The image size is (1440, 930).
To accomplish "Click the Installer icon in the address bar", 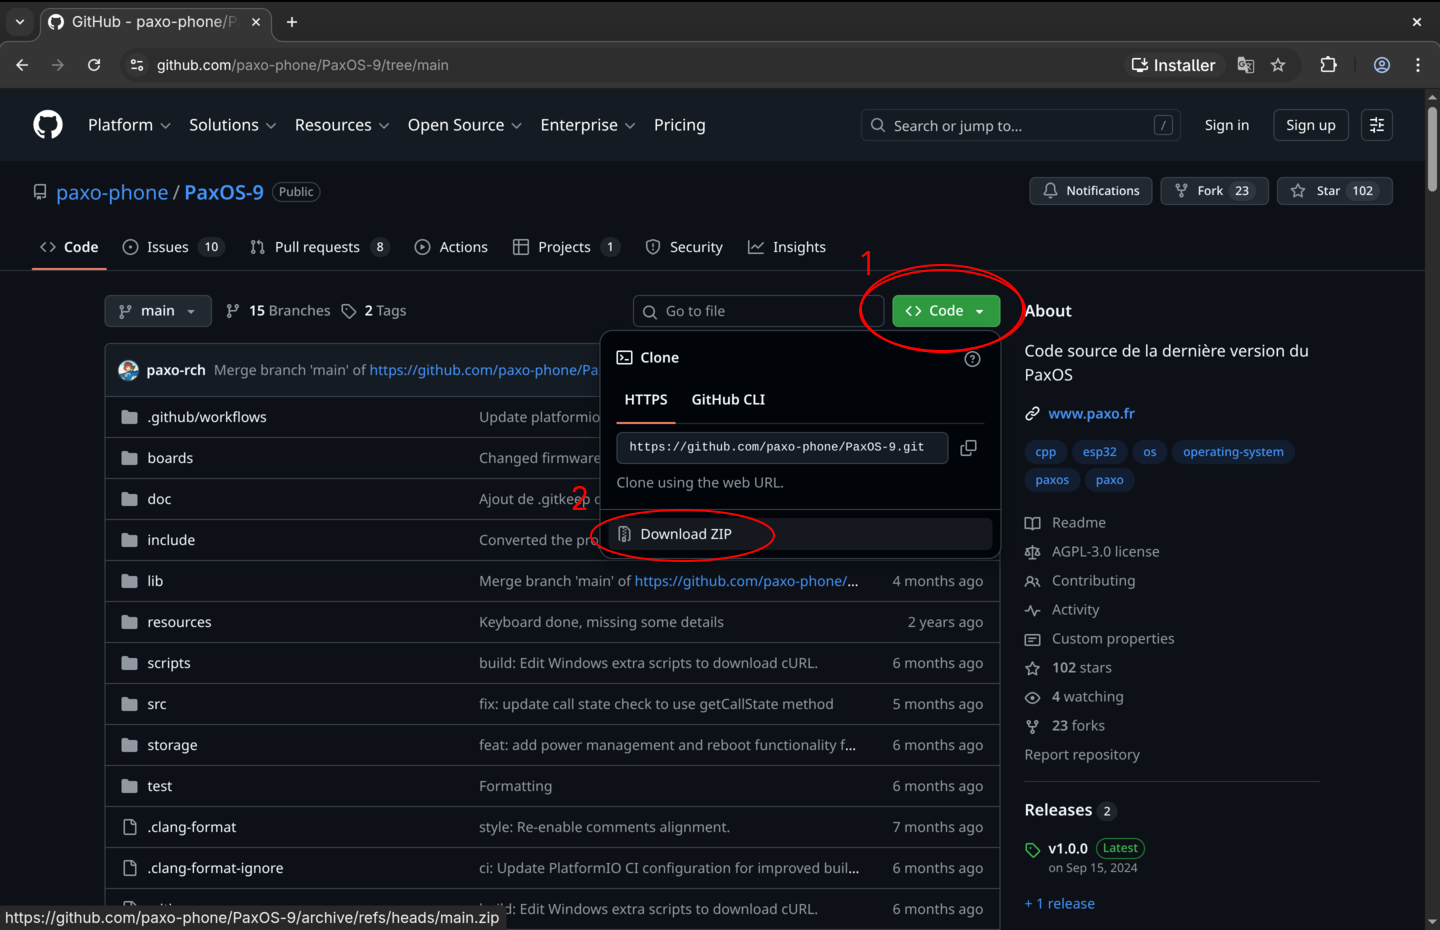I will 1174,64.
